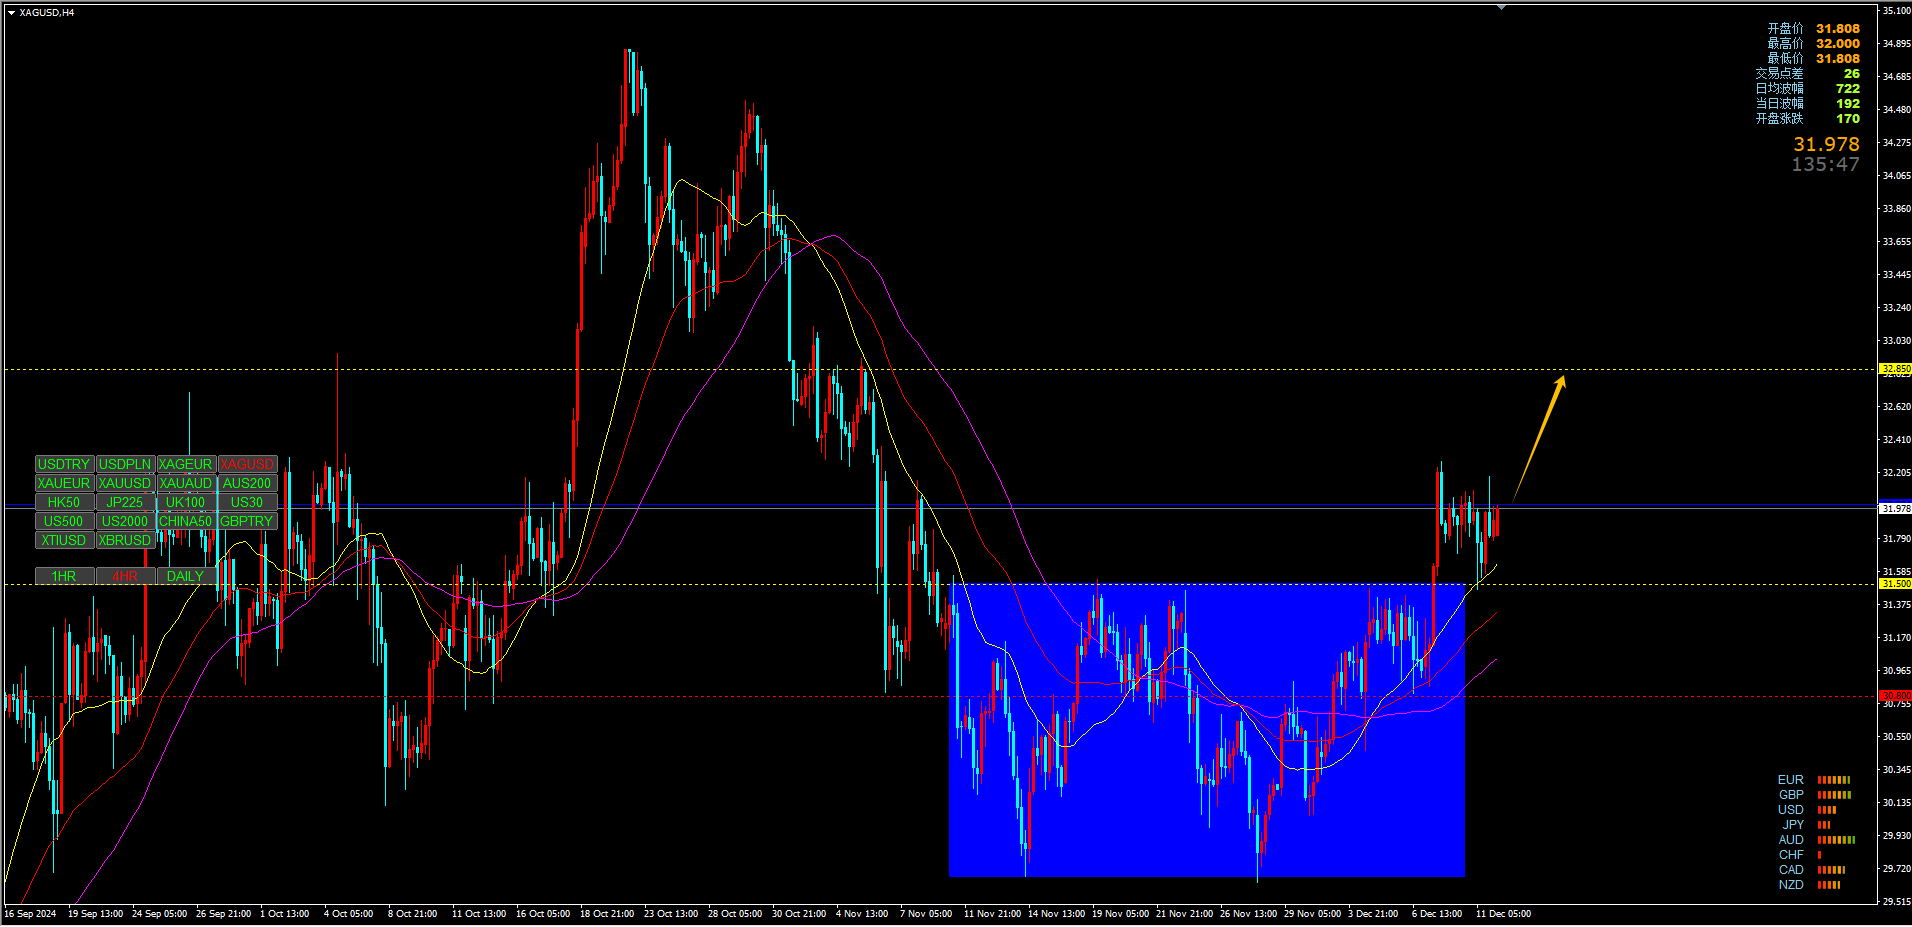Select the yellow 31.500 price line label
This screenshot has width=1912, height=927.
1896,584
